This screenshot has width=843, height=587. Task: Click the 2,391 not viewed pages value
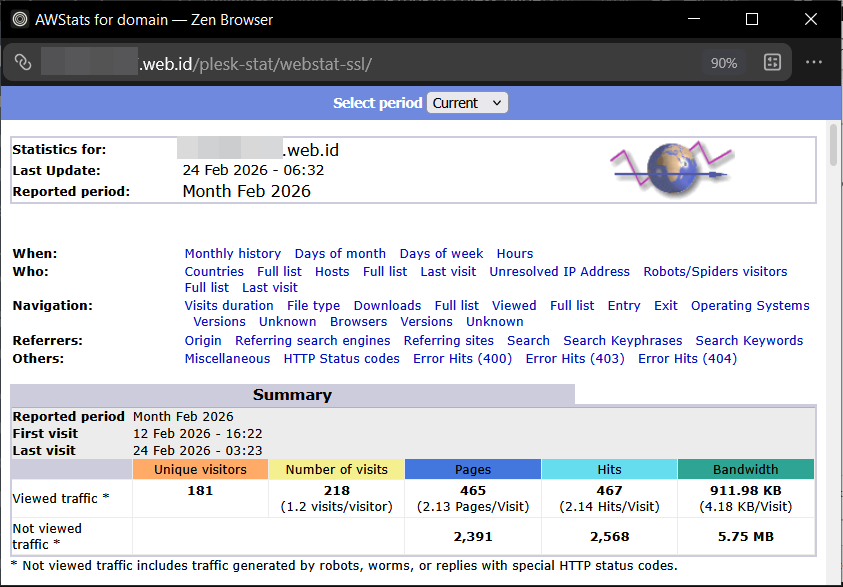(x=473, y=536)
